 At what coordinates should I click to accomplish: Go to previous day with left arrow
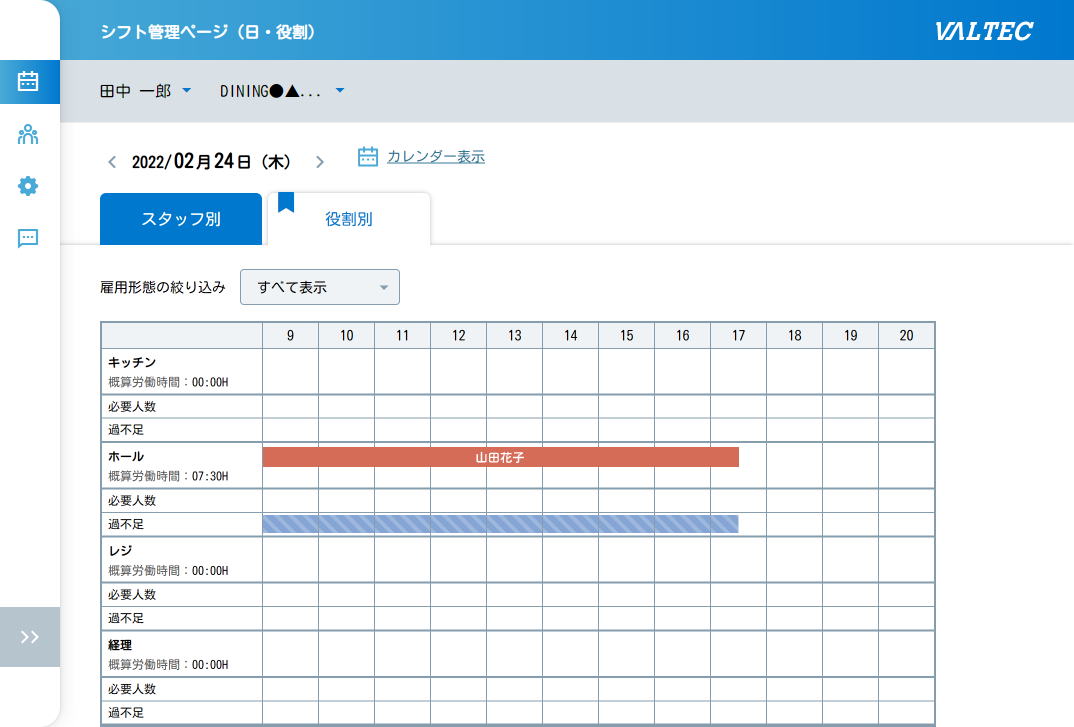(112, 162)
